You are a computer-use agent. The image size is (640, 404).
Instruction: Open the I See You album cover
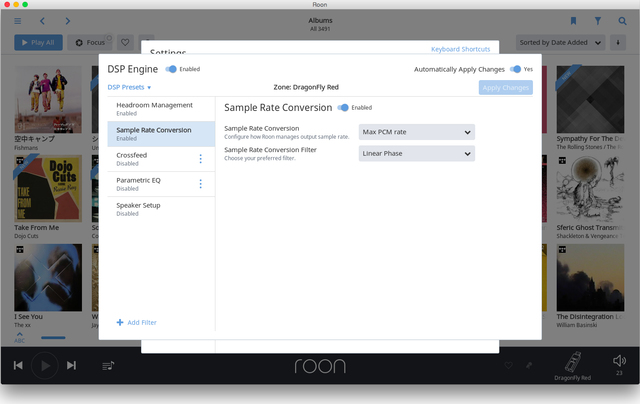click(x=48, y=277)
